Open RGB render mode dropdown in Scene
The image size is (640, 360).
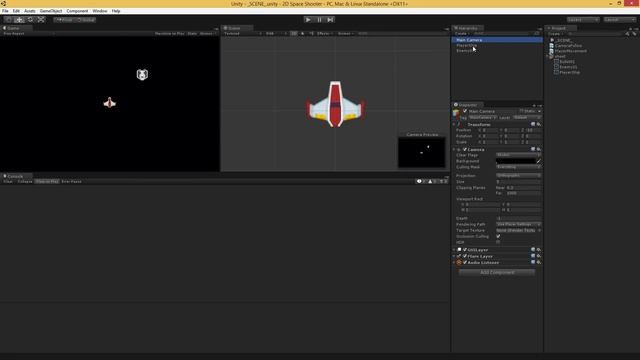(x=276, y=33)
